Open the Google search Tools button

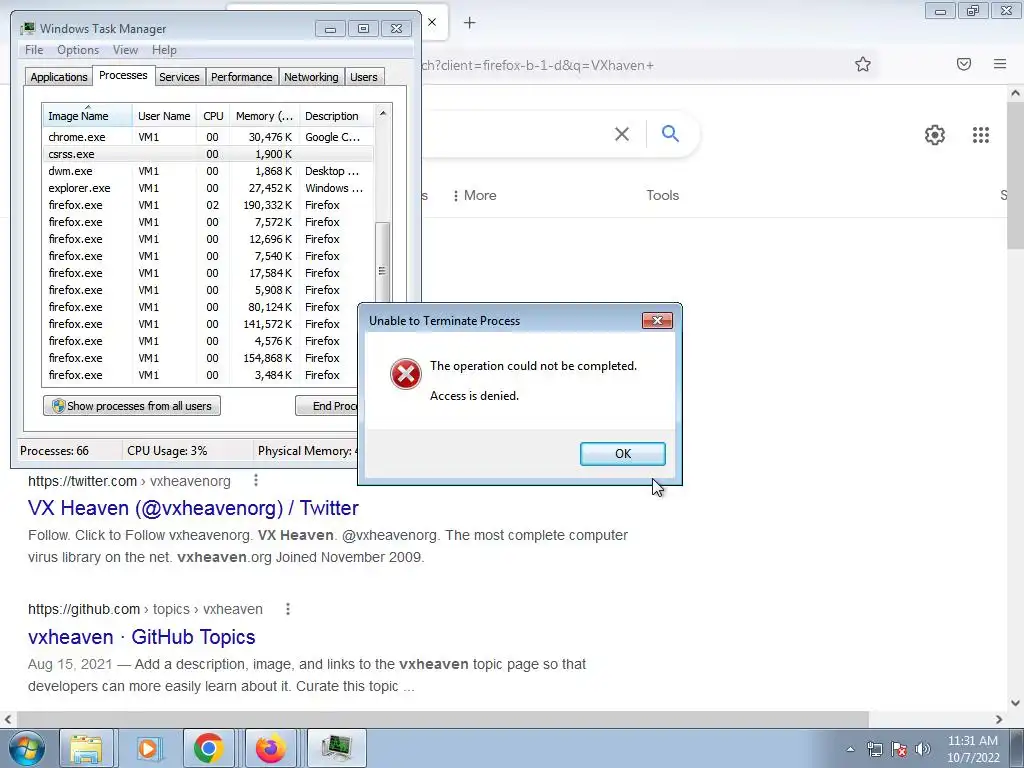[x=662, y=195]
